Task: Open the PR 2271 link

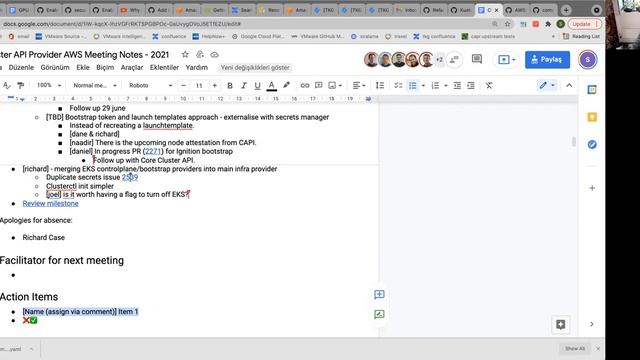Action: tap(153, 151)
